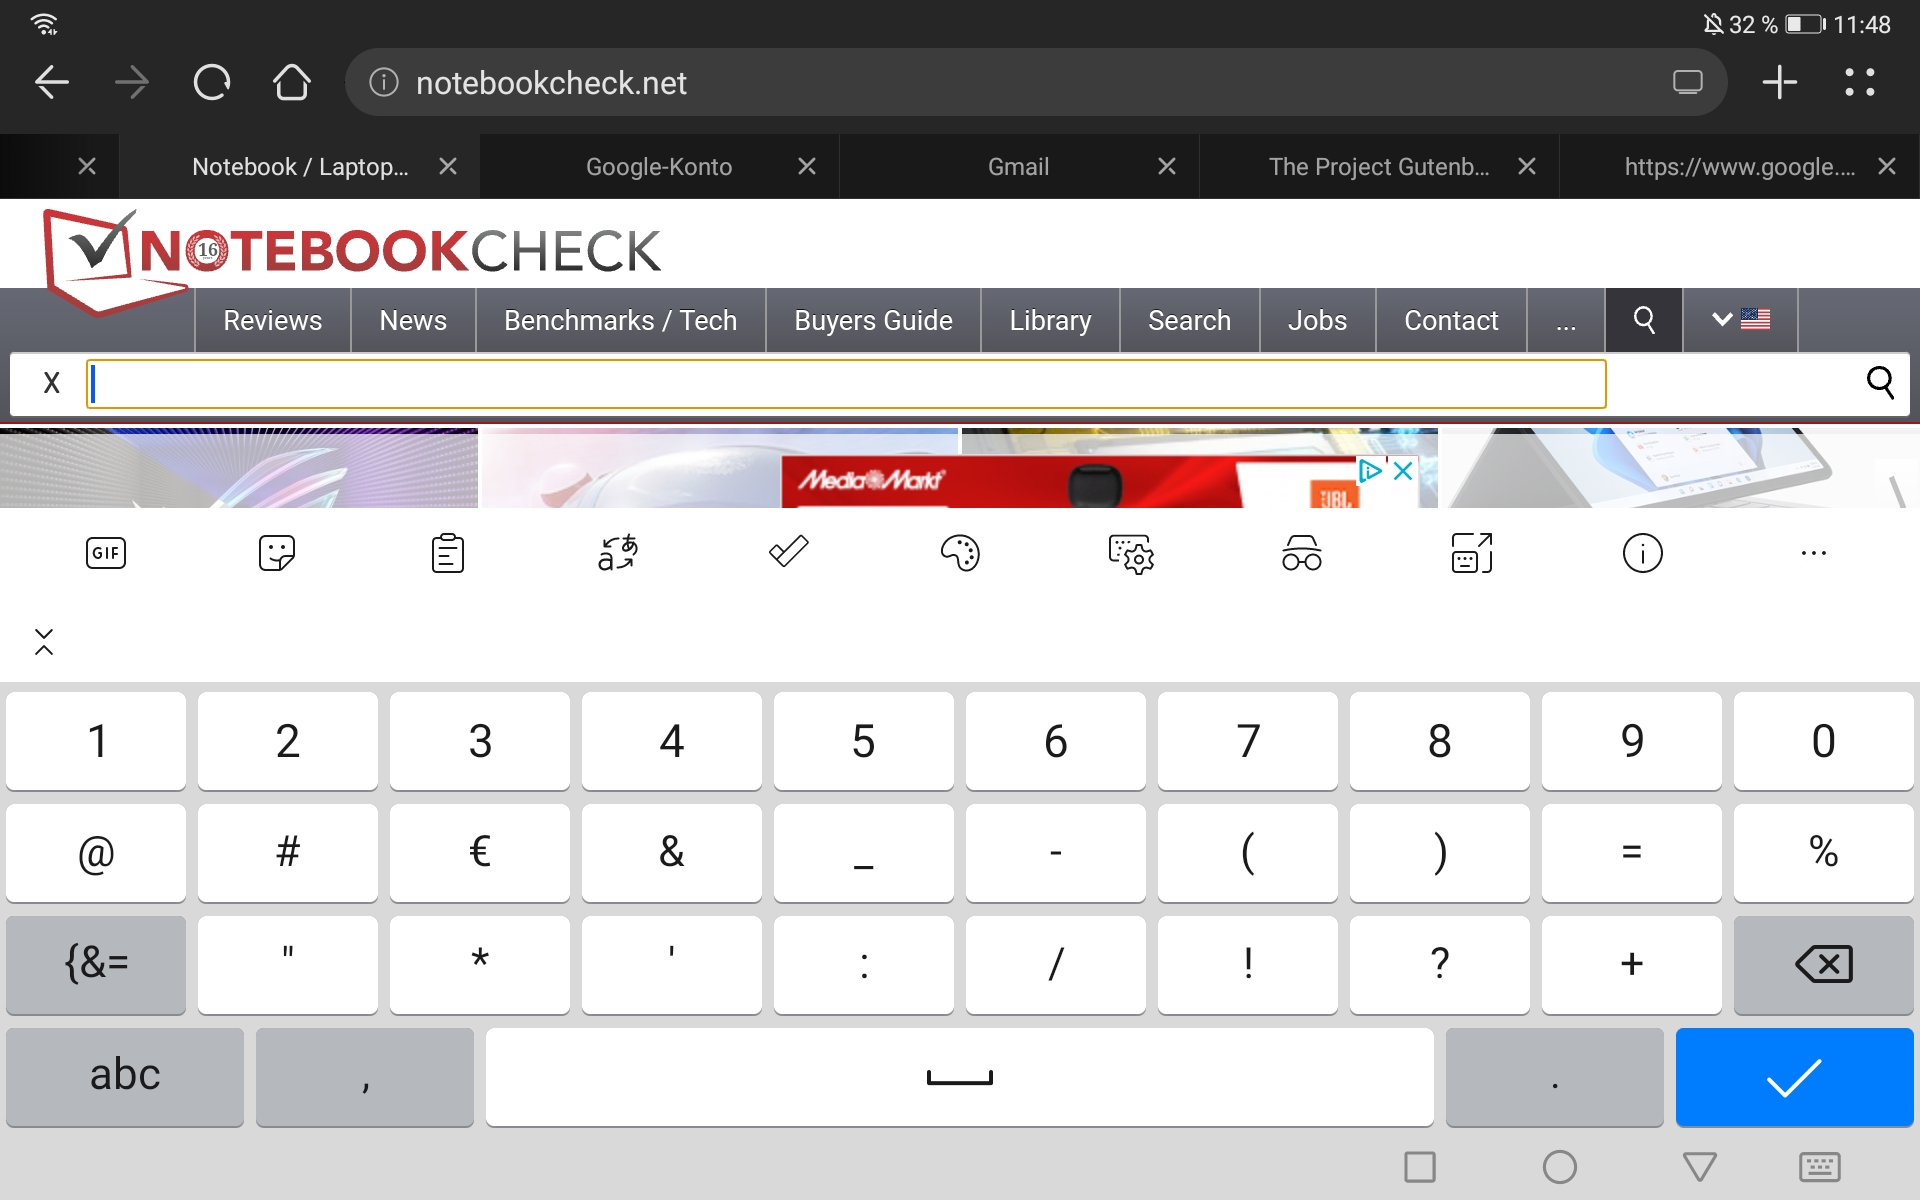Viewport: 1920px width, 1200px height.
Task: Toggle the site search magnifier in nav bar
Action: point(1644,320)
